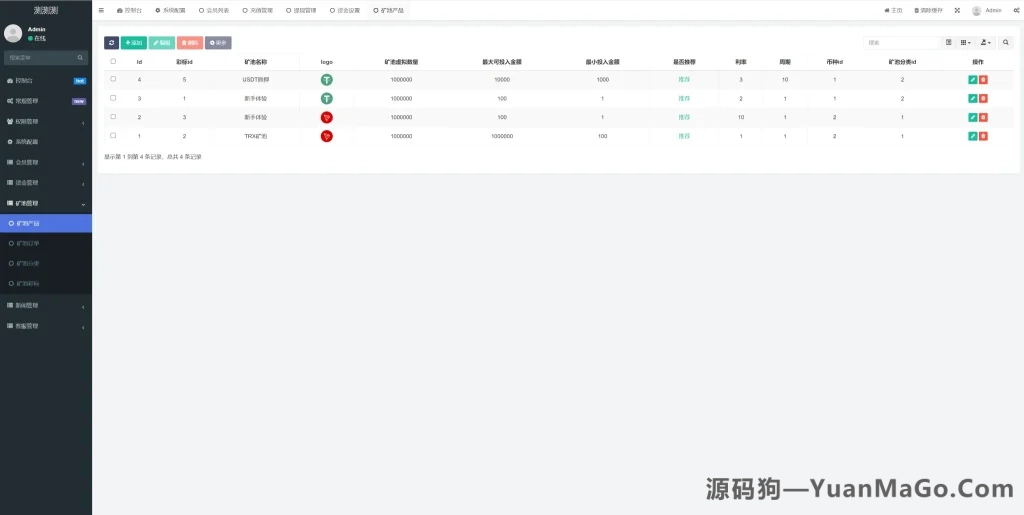Viewport: 1024px width, 515px height.
Task: Tick the checkbox for row id 4
Action: click(x=113, y=79)
